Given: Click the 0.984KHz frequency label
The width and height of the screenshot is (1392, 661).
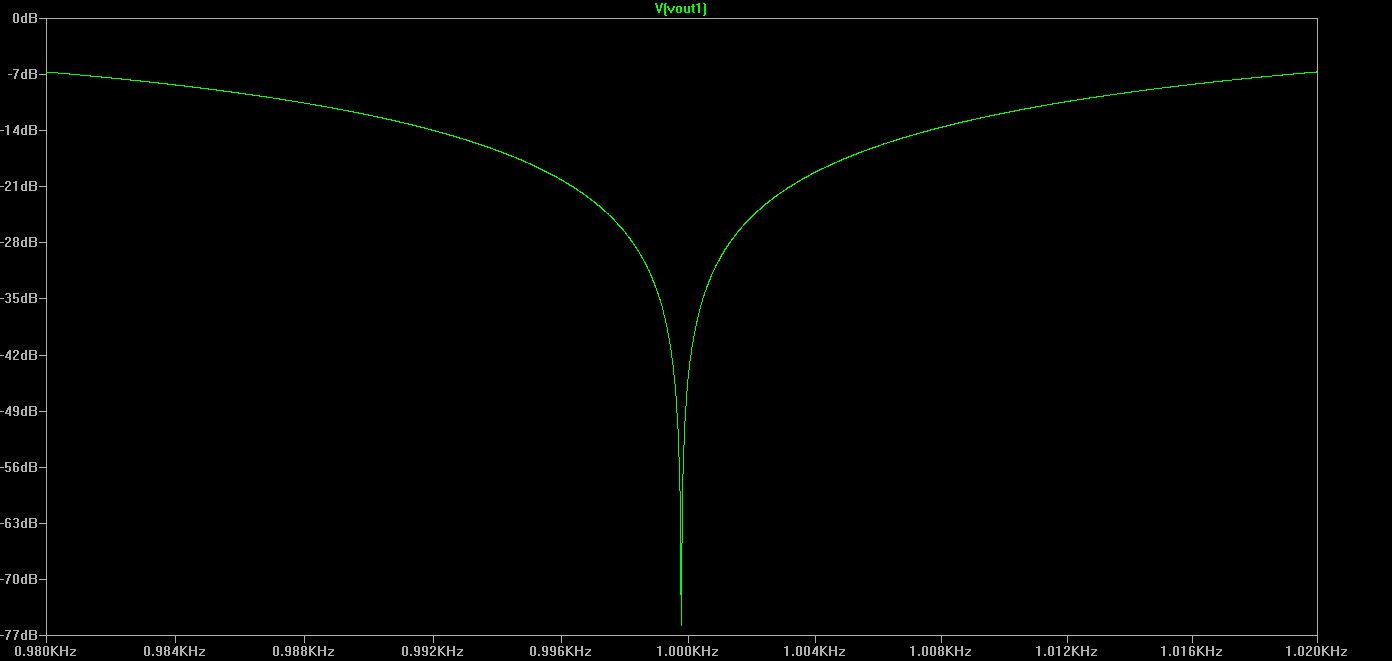Looking at the screenshot, I should (175, 651).
